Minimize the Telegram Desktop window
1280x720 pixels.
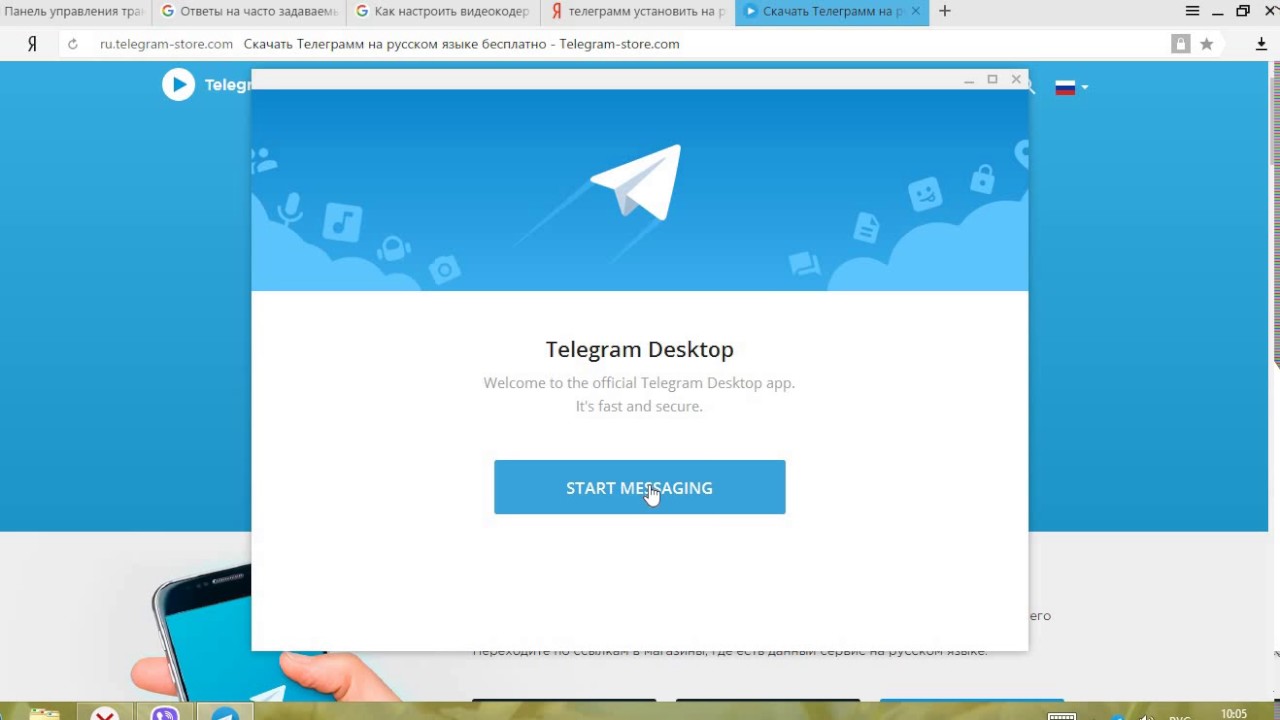[968, 79]
